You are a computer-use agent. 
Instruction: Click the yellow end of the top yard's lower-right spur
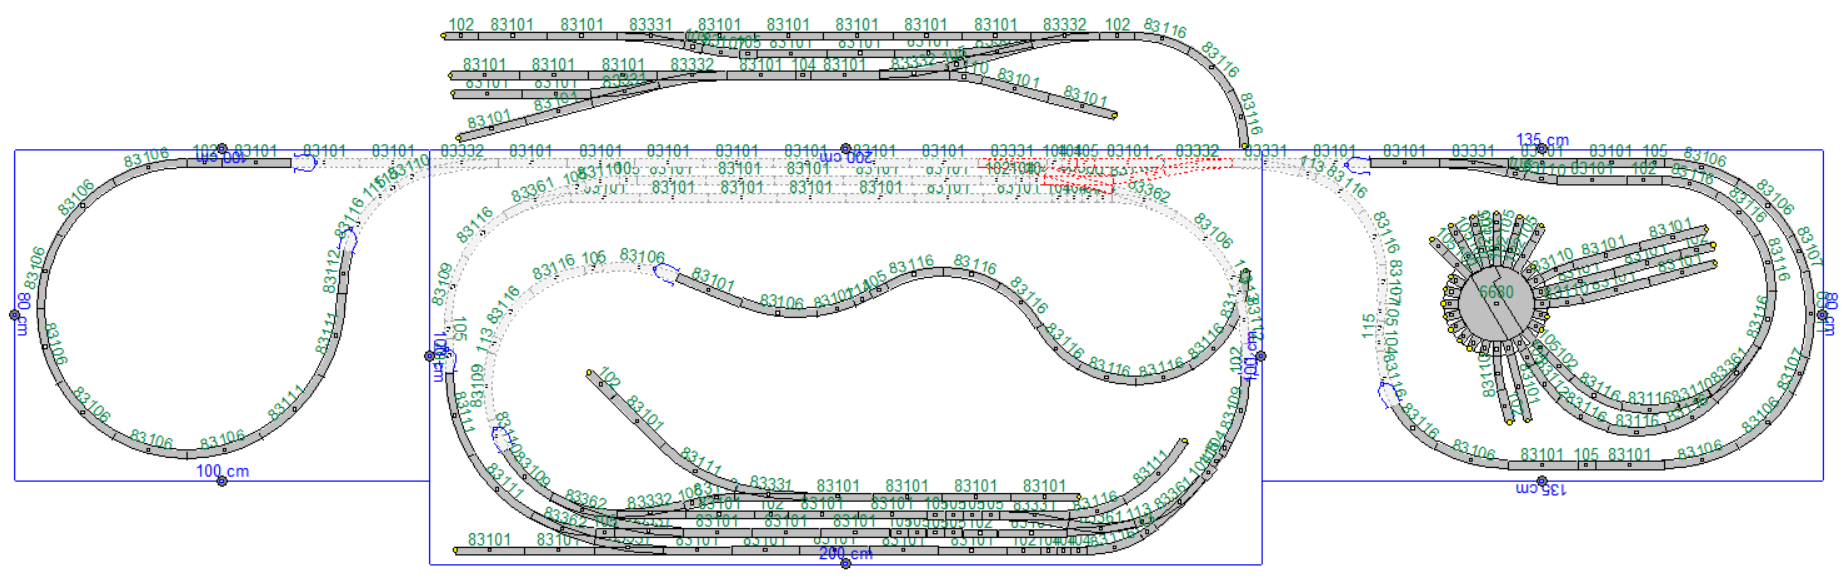1114,116
